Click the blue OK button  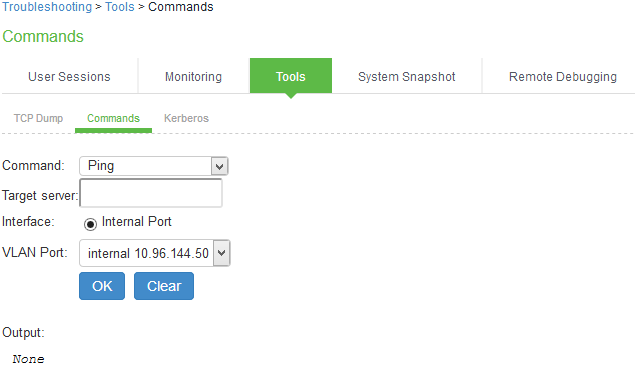coord(102,286)
